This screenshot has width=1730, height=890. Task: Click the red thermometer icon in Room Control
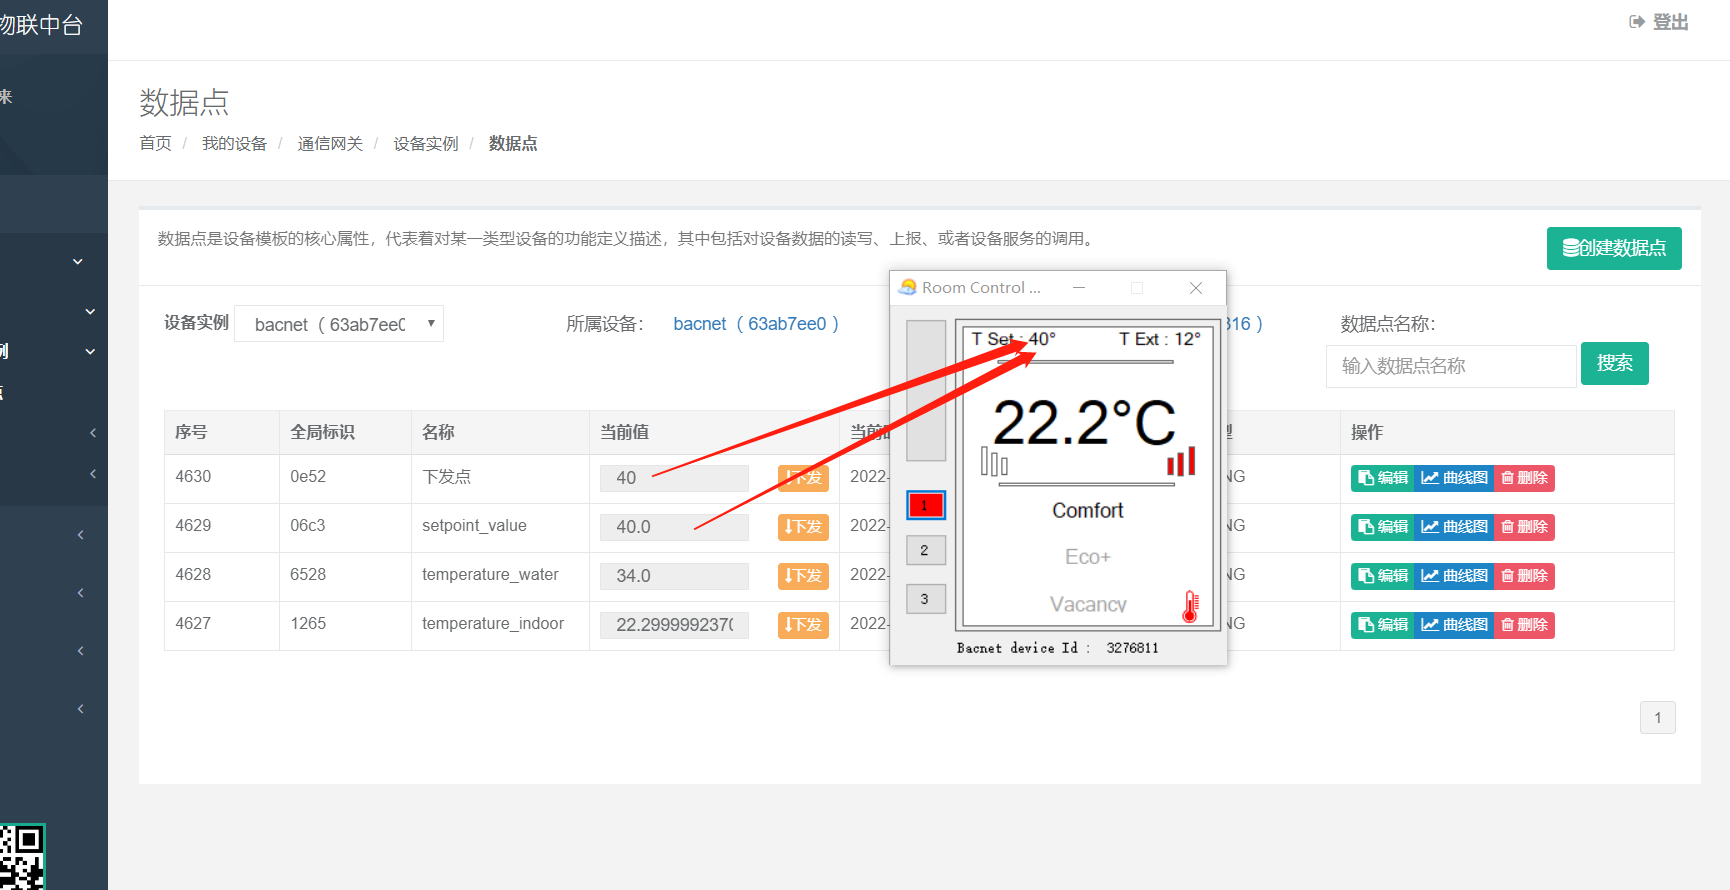tap(1190, 606)
